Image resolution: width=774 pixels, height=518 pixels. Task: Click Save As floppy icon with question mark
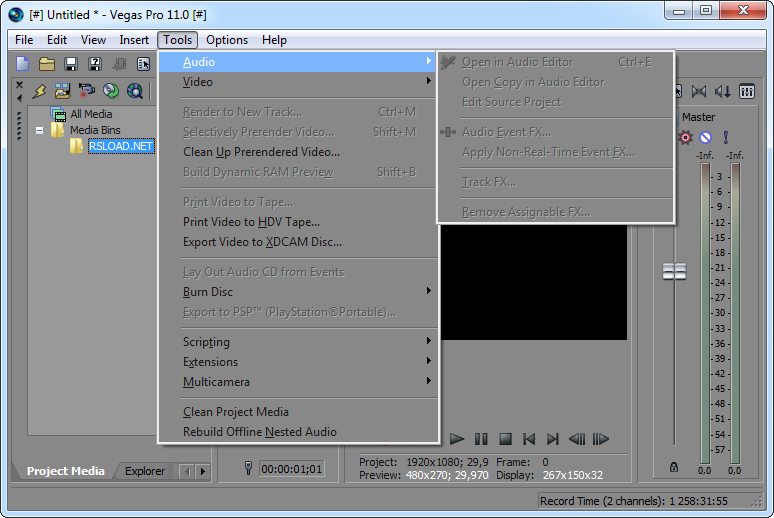(x=95, y=64)
